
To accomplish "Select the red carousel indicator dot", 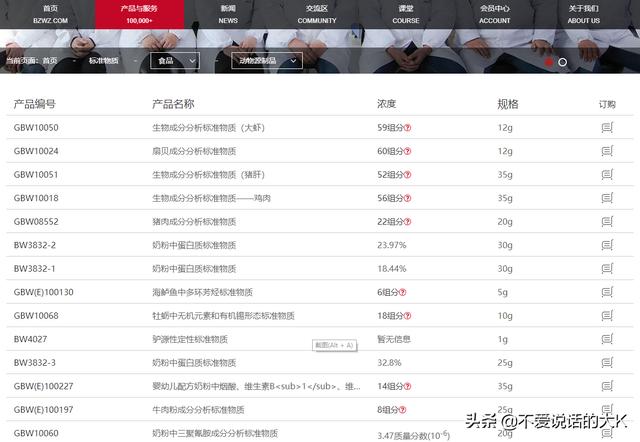I will tap(549, 62).
